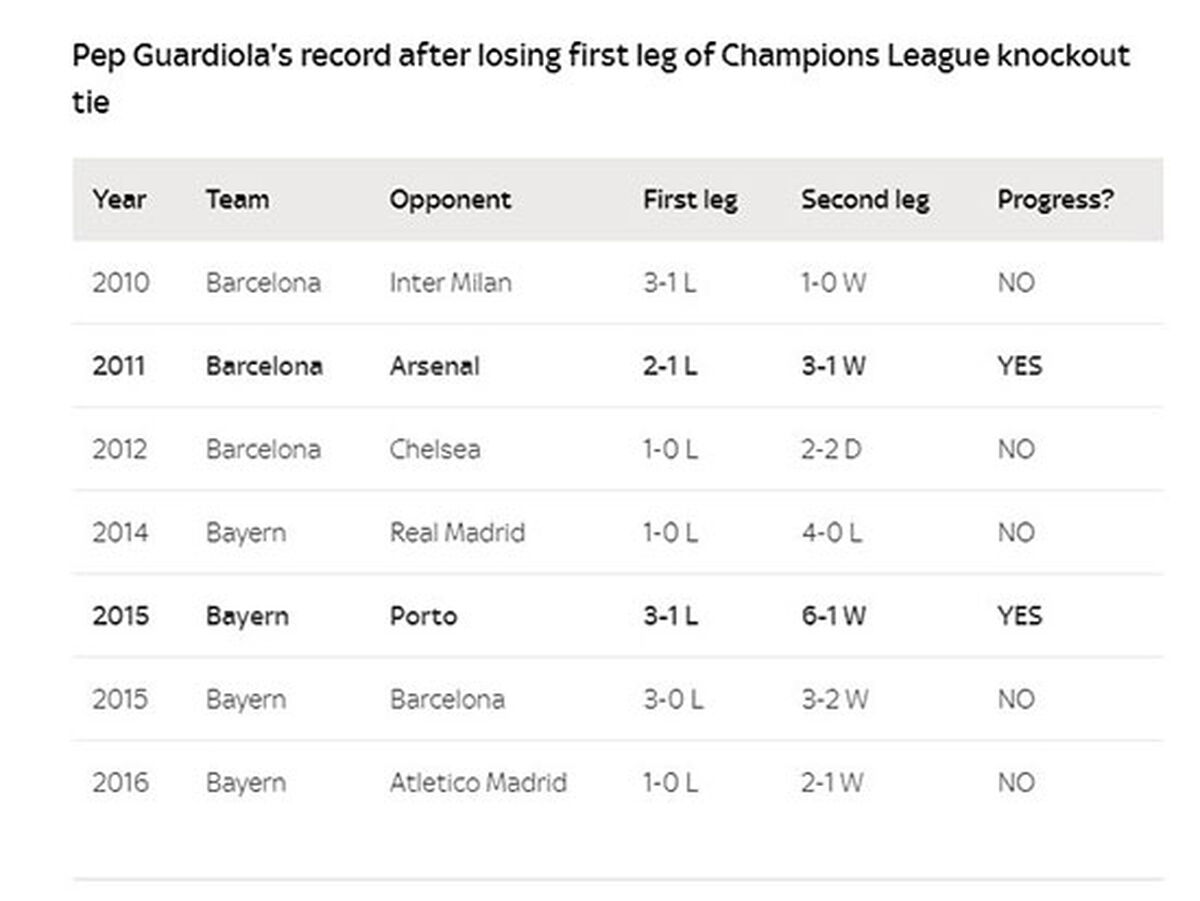Click the table title about Pep Guardiola's record
Viewport: 1200px width, 901px height.
pos(601,77)
